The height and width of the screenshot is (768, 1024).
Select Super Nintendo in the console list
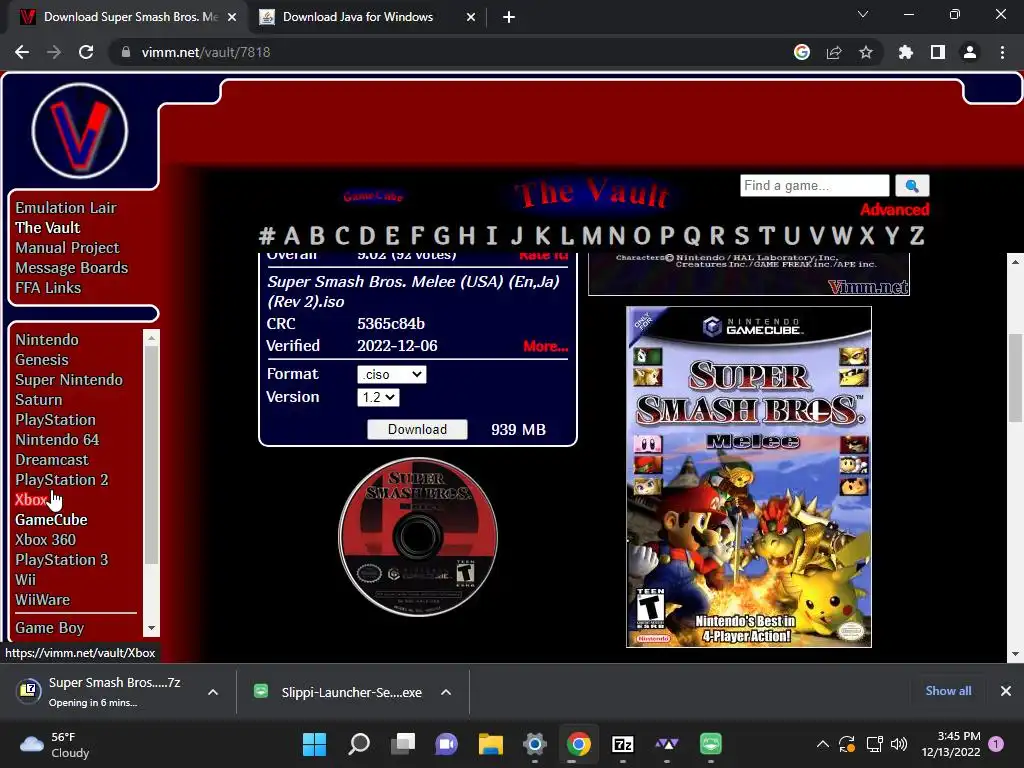pos(69,380)
